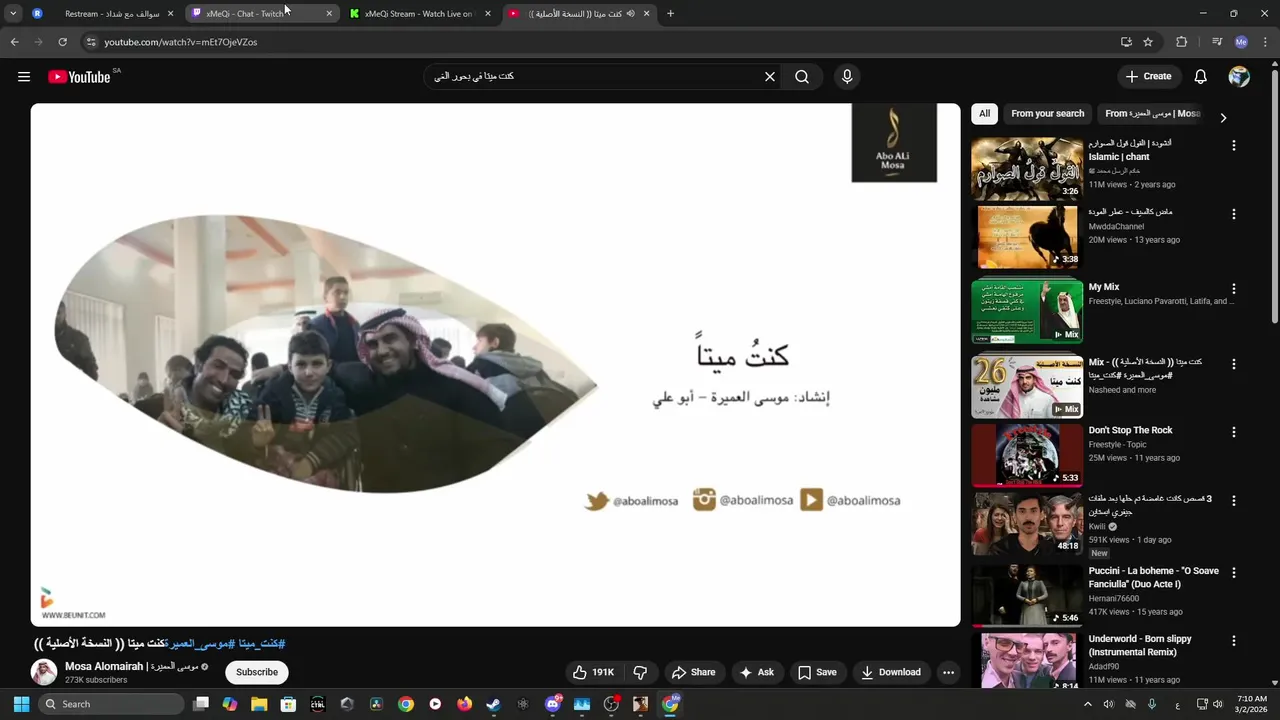Open options for the My Mix entry
Screen dimensions: 1280x720
1233,288
